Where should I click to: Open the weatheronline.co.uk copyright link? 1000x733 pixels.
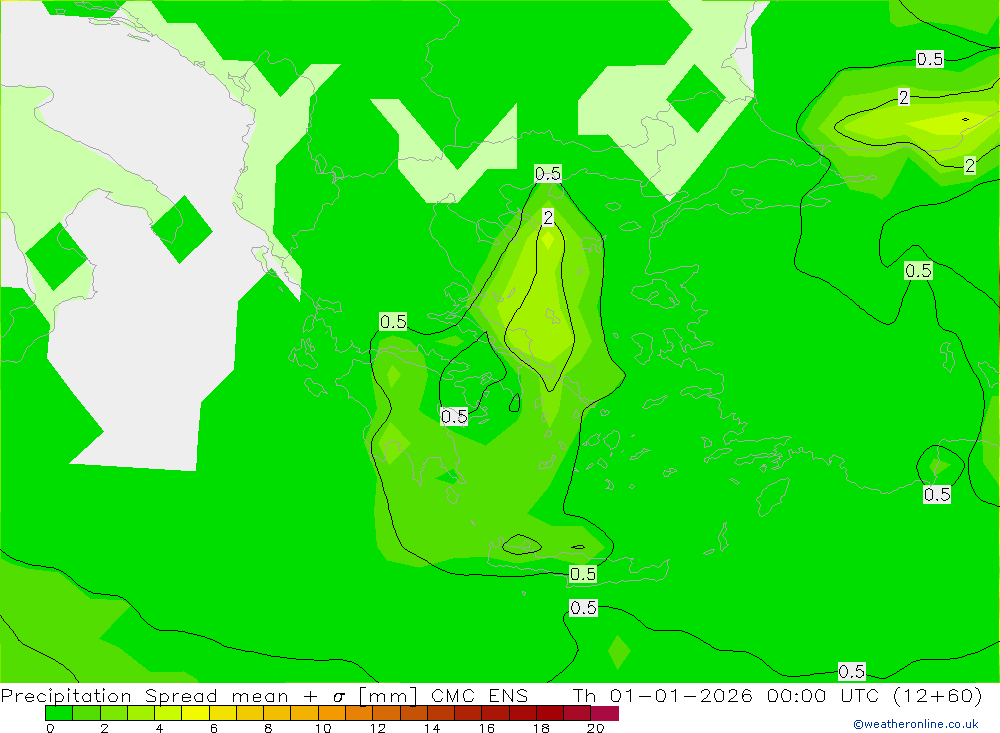916,724
